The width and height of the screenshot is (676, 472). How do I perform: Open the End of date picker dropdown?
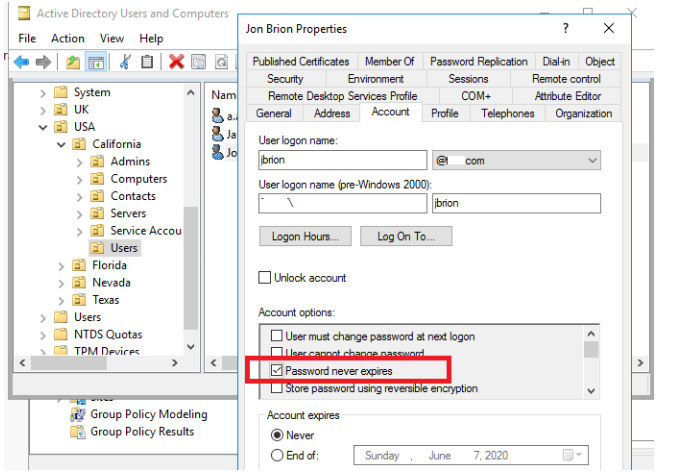(x=579, y=455)
